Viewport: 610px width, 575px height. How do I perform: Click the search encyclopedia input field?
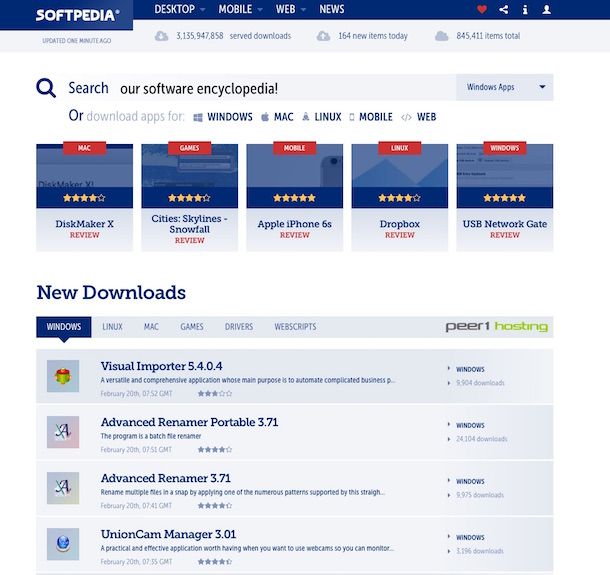[x=286, y=89]
